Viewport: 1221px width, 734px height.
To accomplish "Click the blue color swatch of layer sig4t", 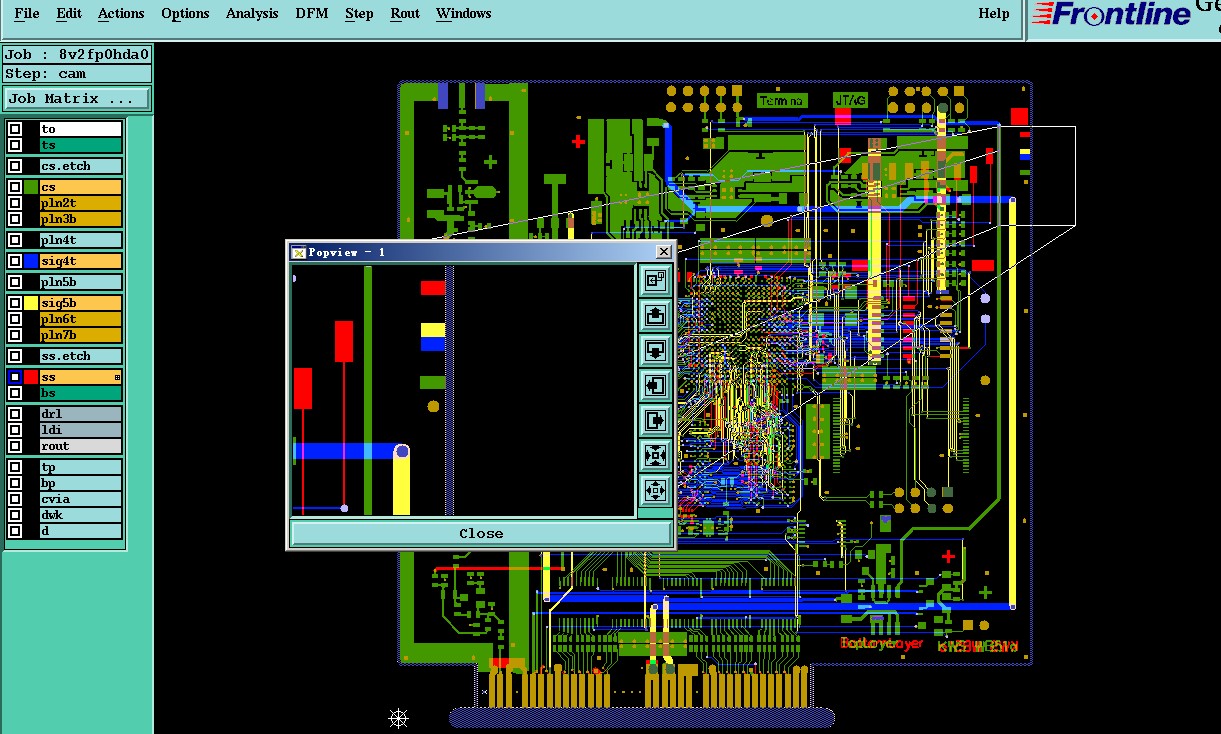I will (31, 261).
